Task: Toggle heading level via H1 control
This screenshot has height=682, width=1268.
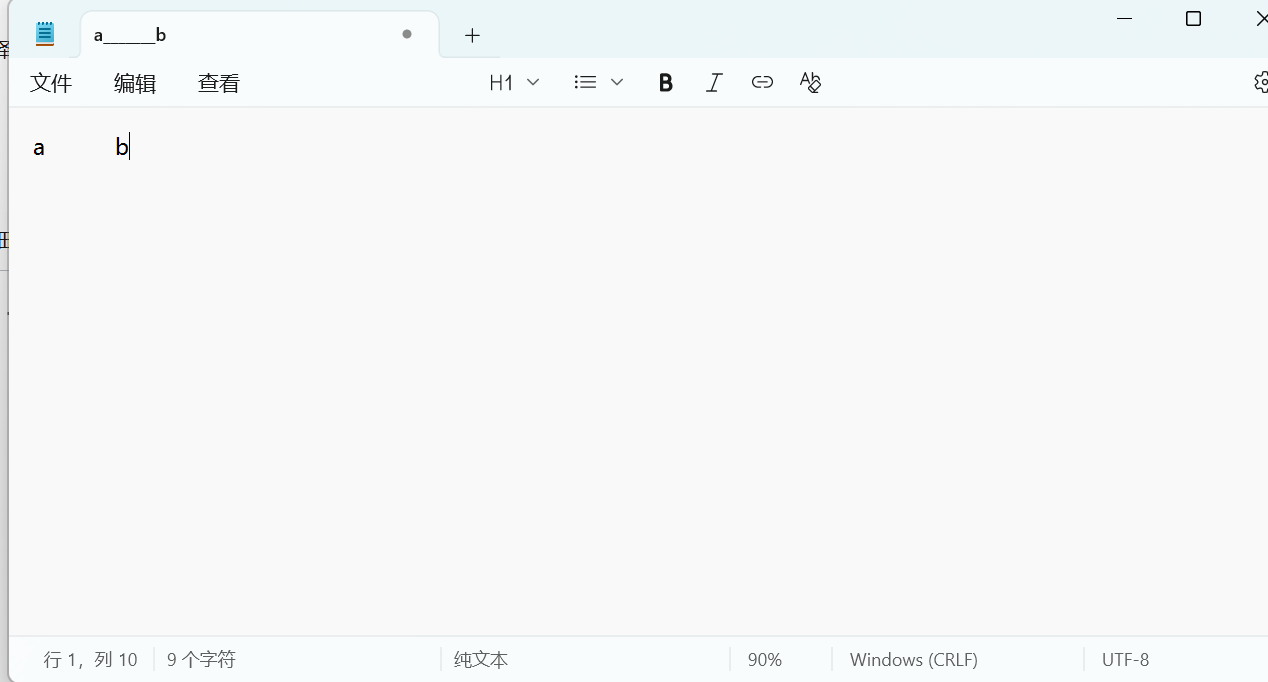Action: (501, 82)
